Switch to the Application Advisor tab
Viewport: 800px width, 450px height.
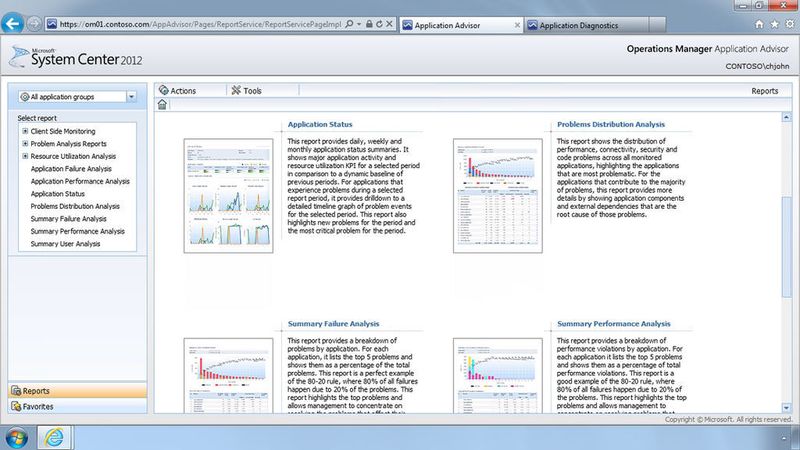tap(461, 25)
